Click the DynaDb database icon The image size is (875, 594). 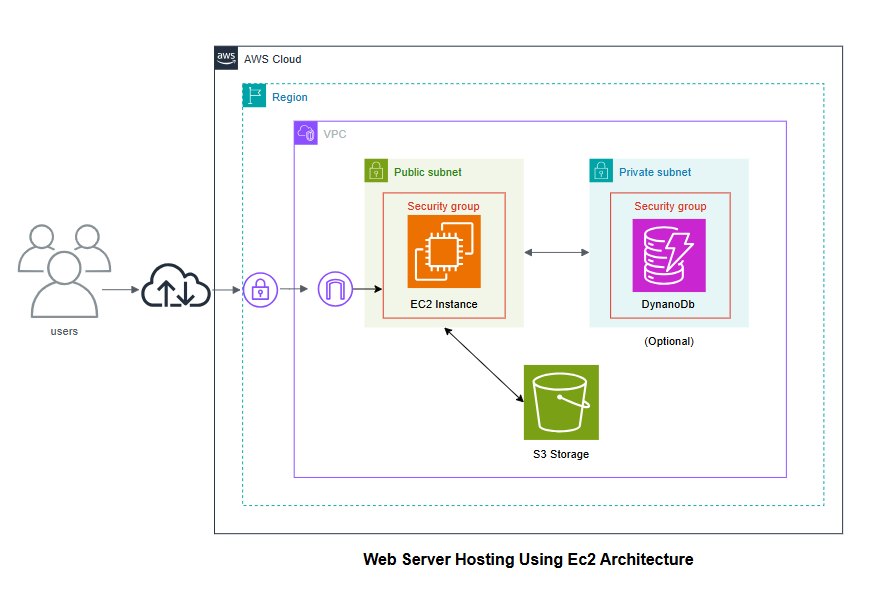click(668, 255)
